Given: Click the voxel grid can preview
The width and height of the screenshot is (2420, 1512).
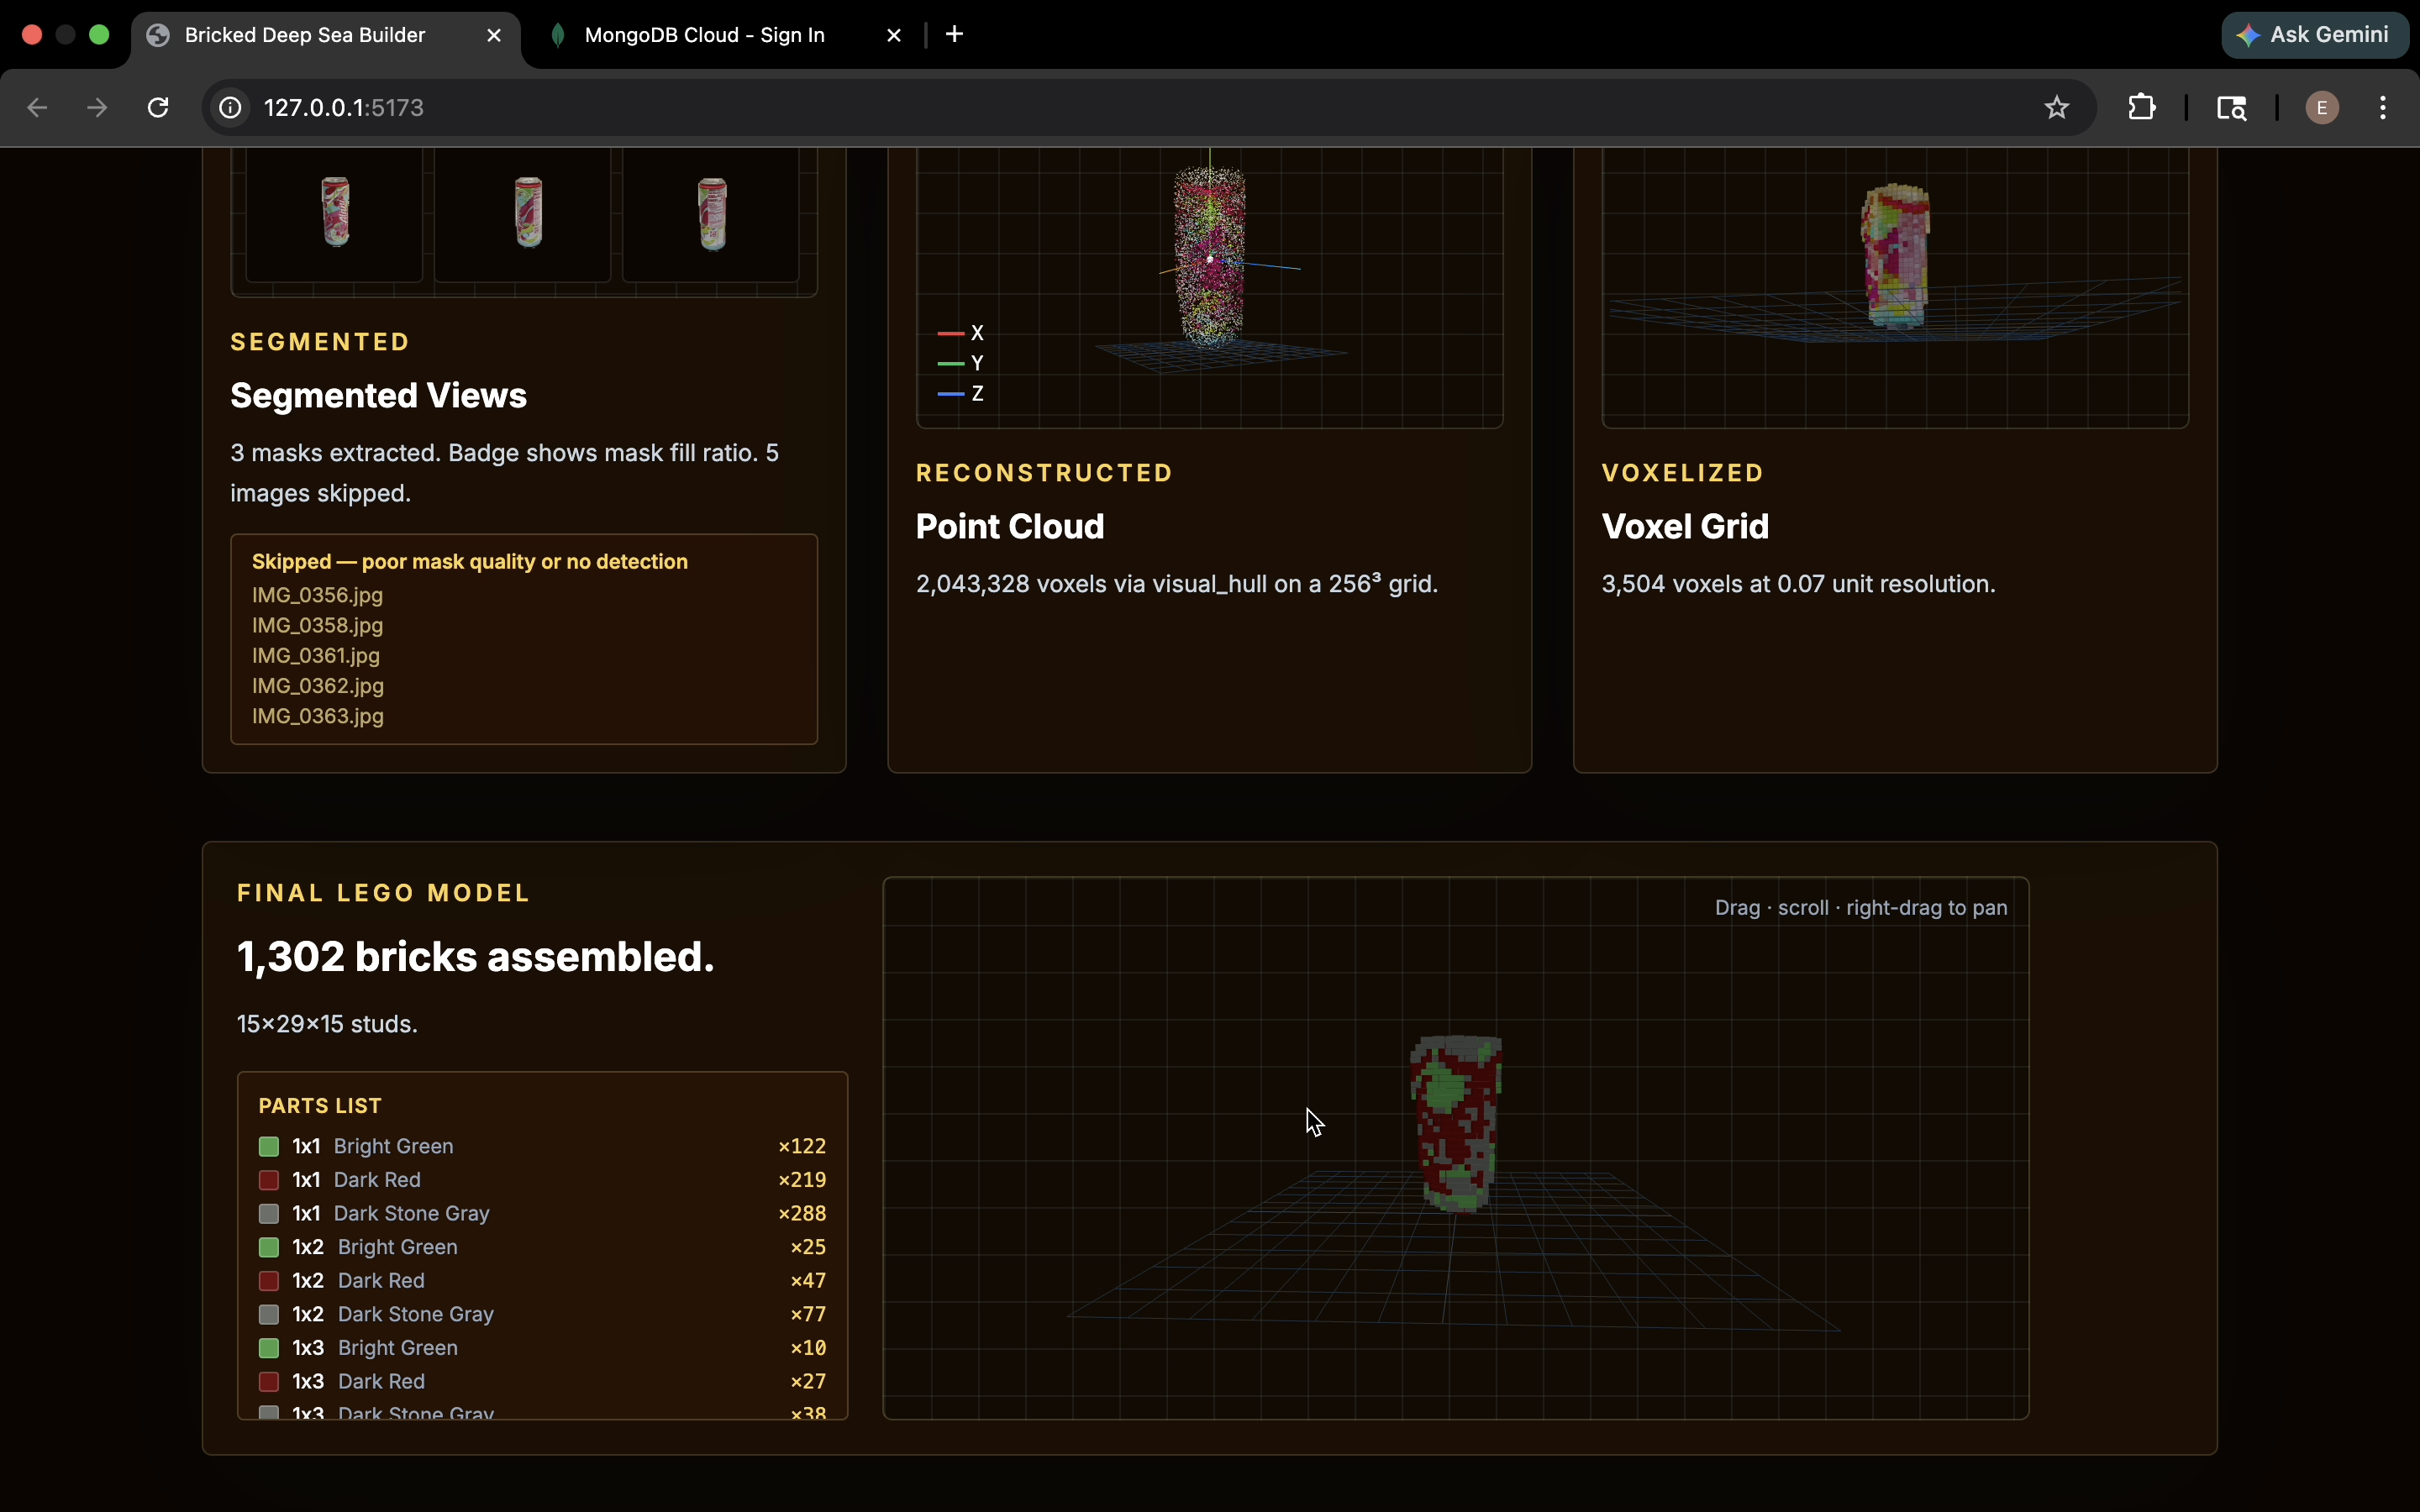Looking at the screenshot, I should 1895,256.
